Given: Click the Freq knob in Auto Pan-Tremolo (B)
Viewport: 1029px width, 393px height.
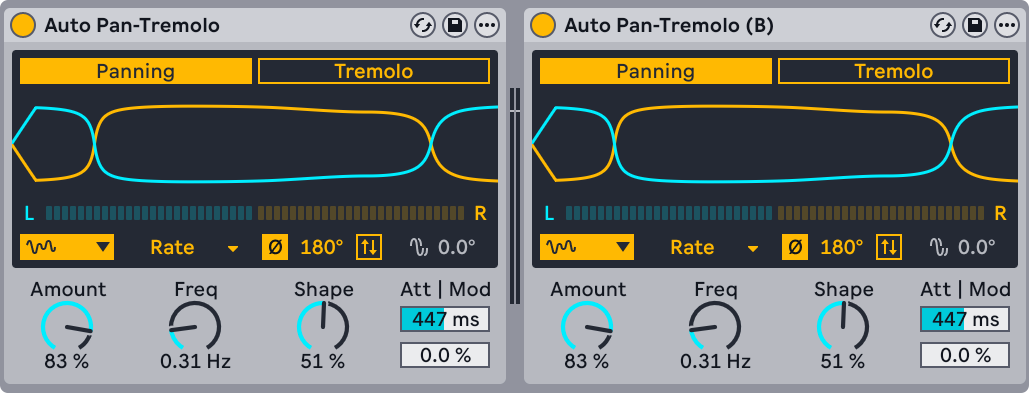Looking at the screenshot, I should click(x=715, y=326).
